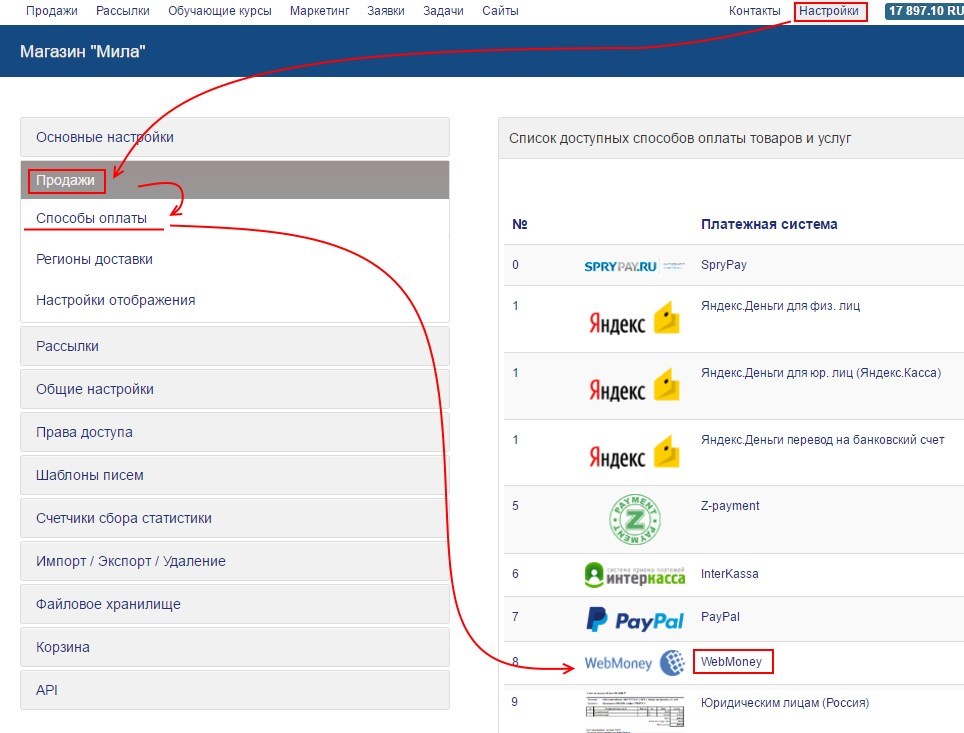Expand the Корзина sidebar section
Image resolution: width=964 pixels, height=733 pixels.
pos(235,648)
